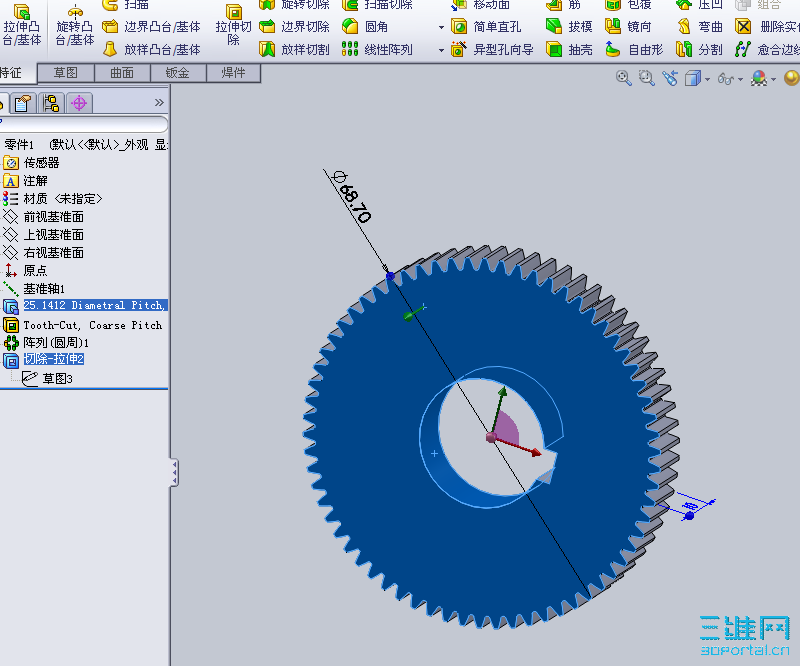Select the 弯曲 flex tool
800x666 pixels.
[x=699, y=27]
